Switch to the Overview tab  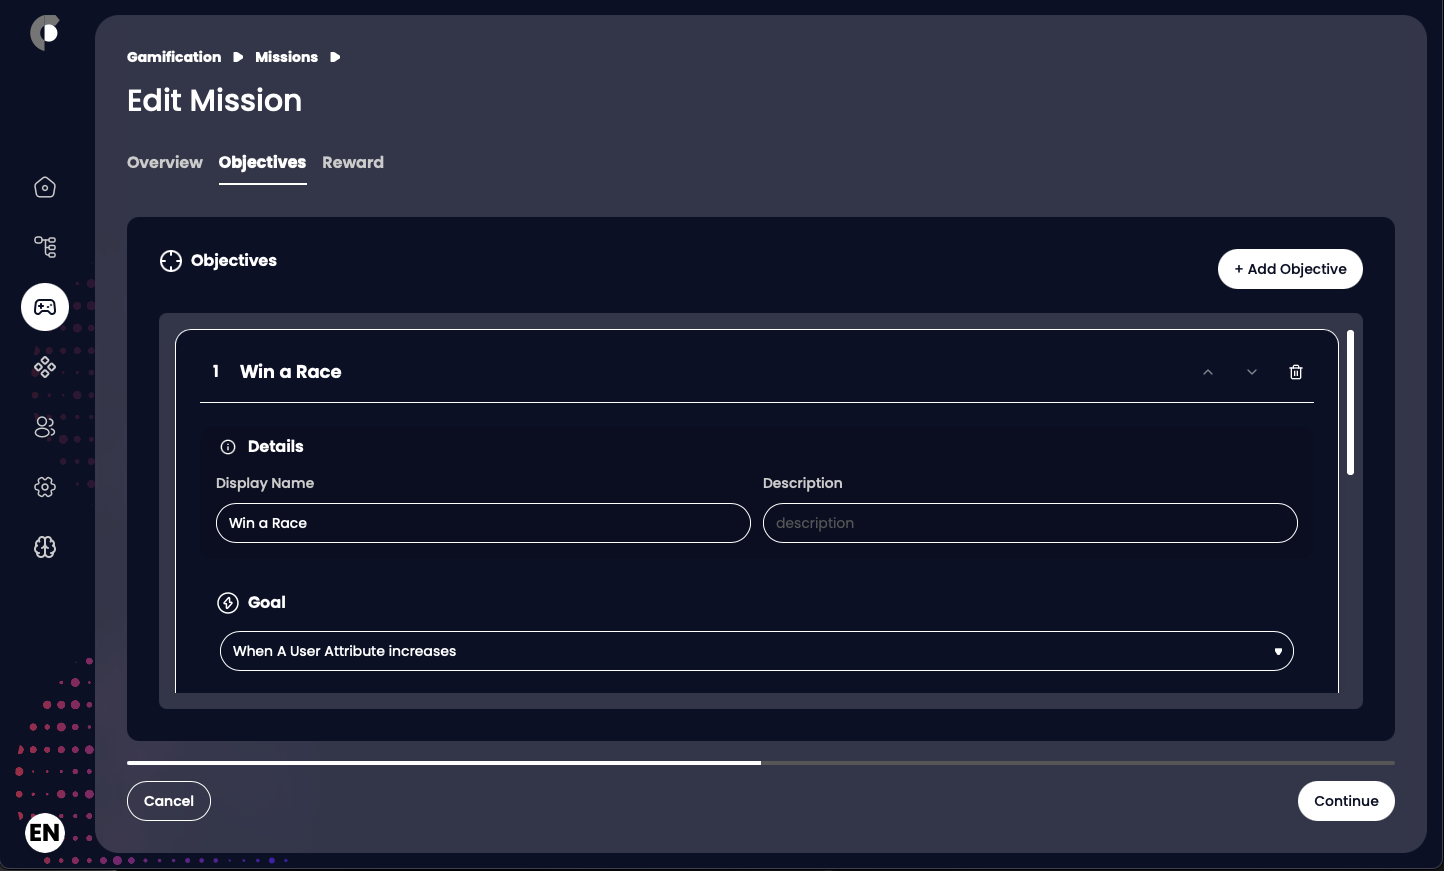[165, 162]
